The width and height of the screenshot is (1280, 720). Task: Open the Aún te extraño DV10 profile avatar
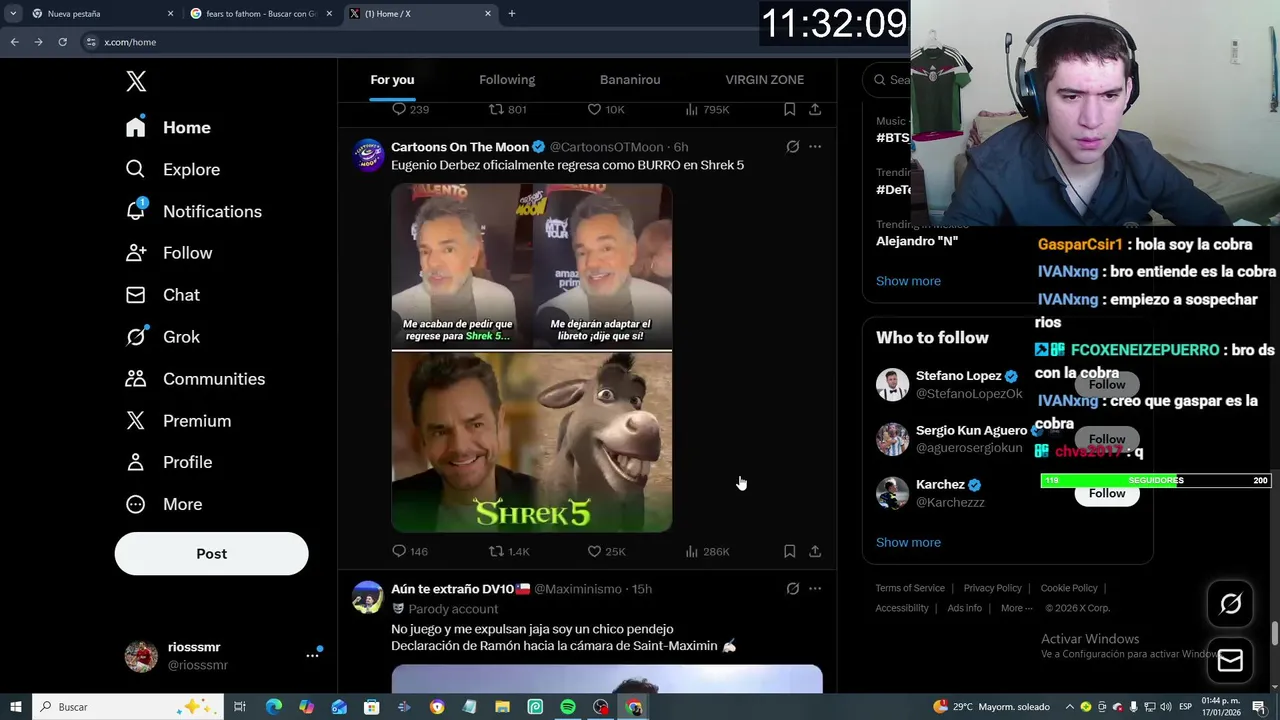pyautogui.click(x=368, y=597)
